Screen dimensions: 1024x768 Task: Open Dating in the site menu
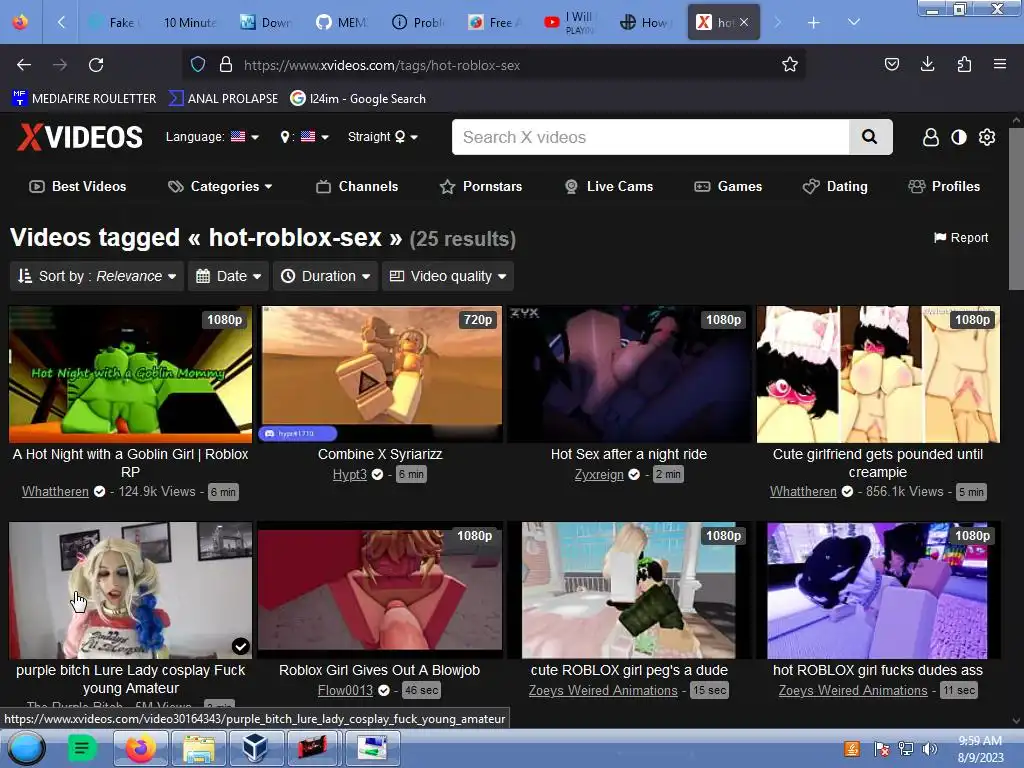point(835,187)
